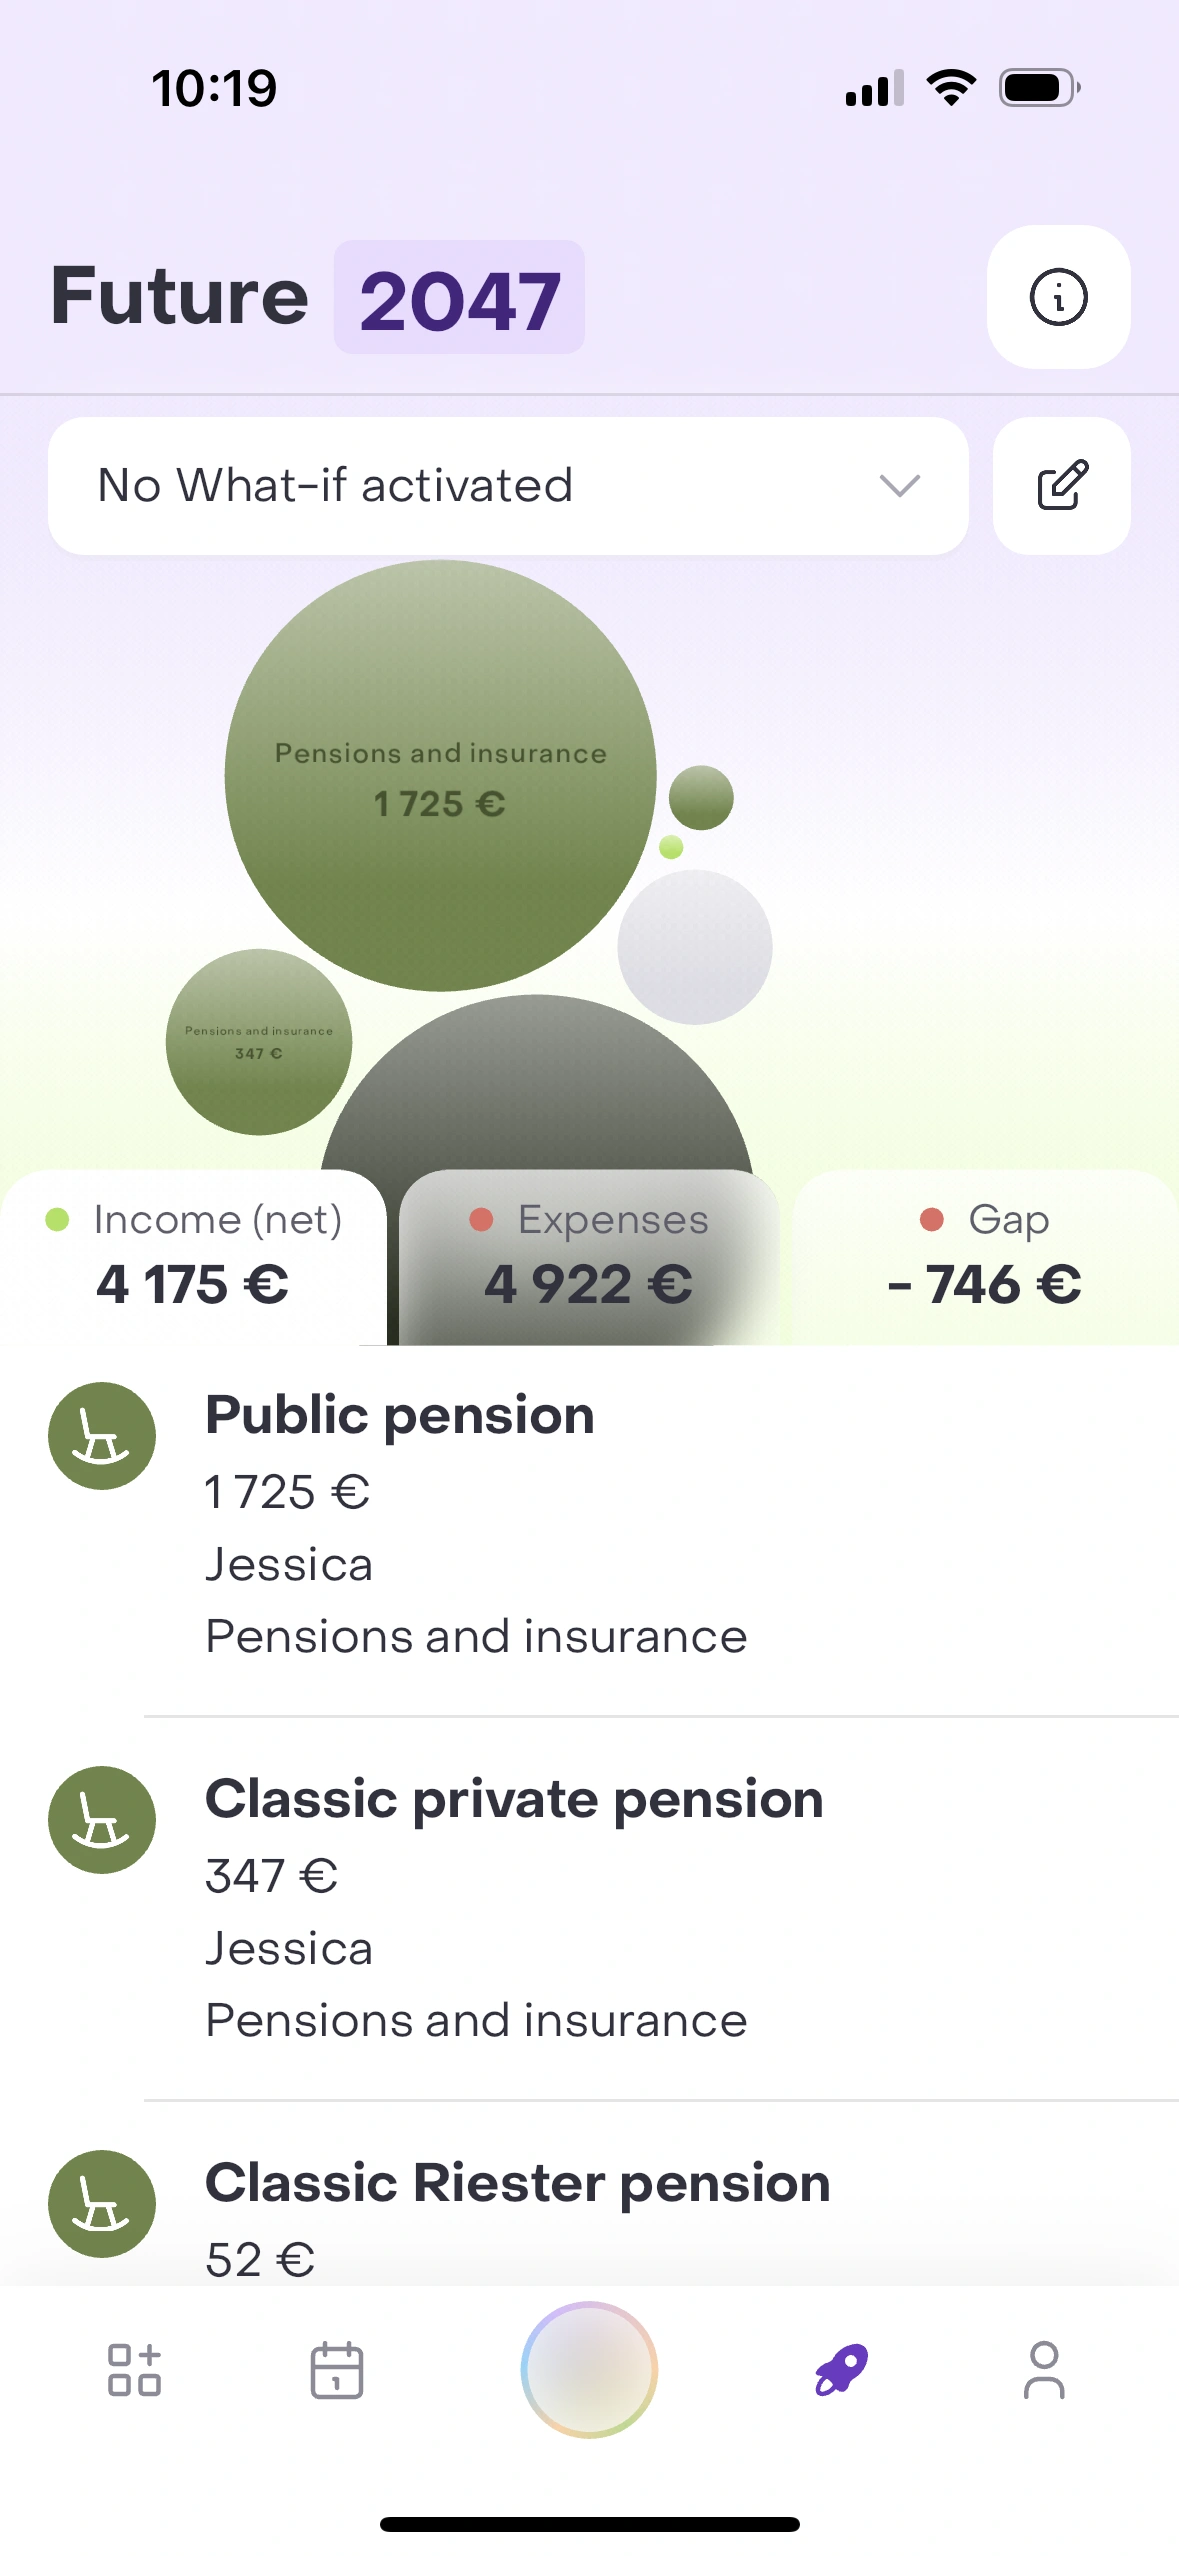Go to the calendar tab icon
Viewport: 1179px width, 2556px height.
[337, 2370]
